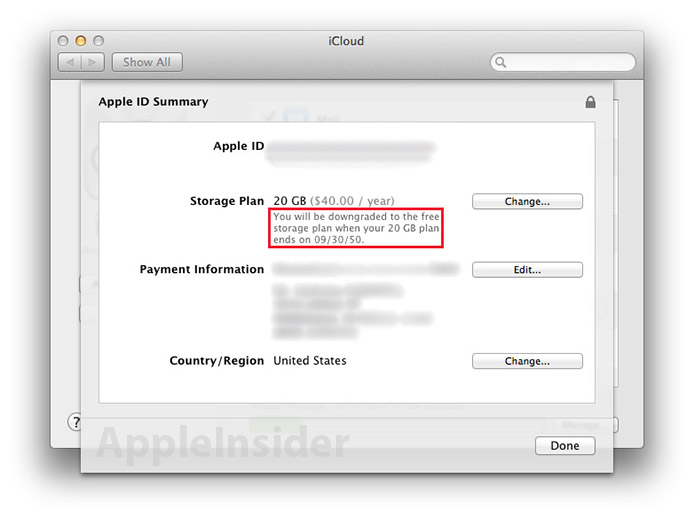
Task: Change the Country/Region setting
Action: [527, 361]
